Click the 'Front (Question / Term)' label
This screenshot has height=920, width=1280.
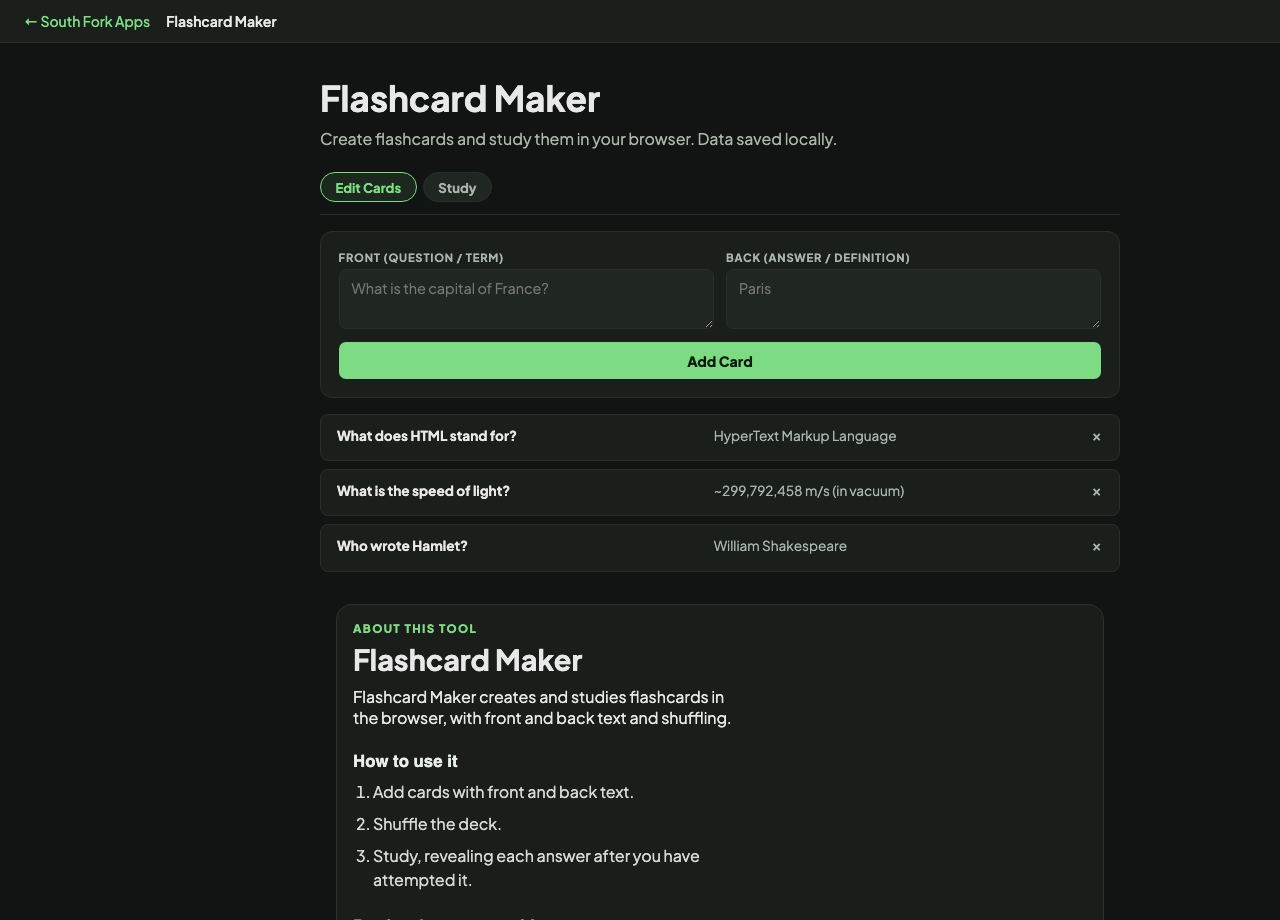click(x=421, y=258)
